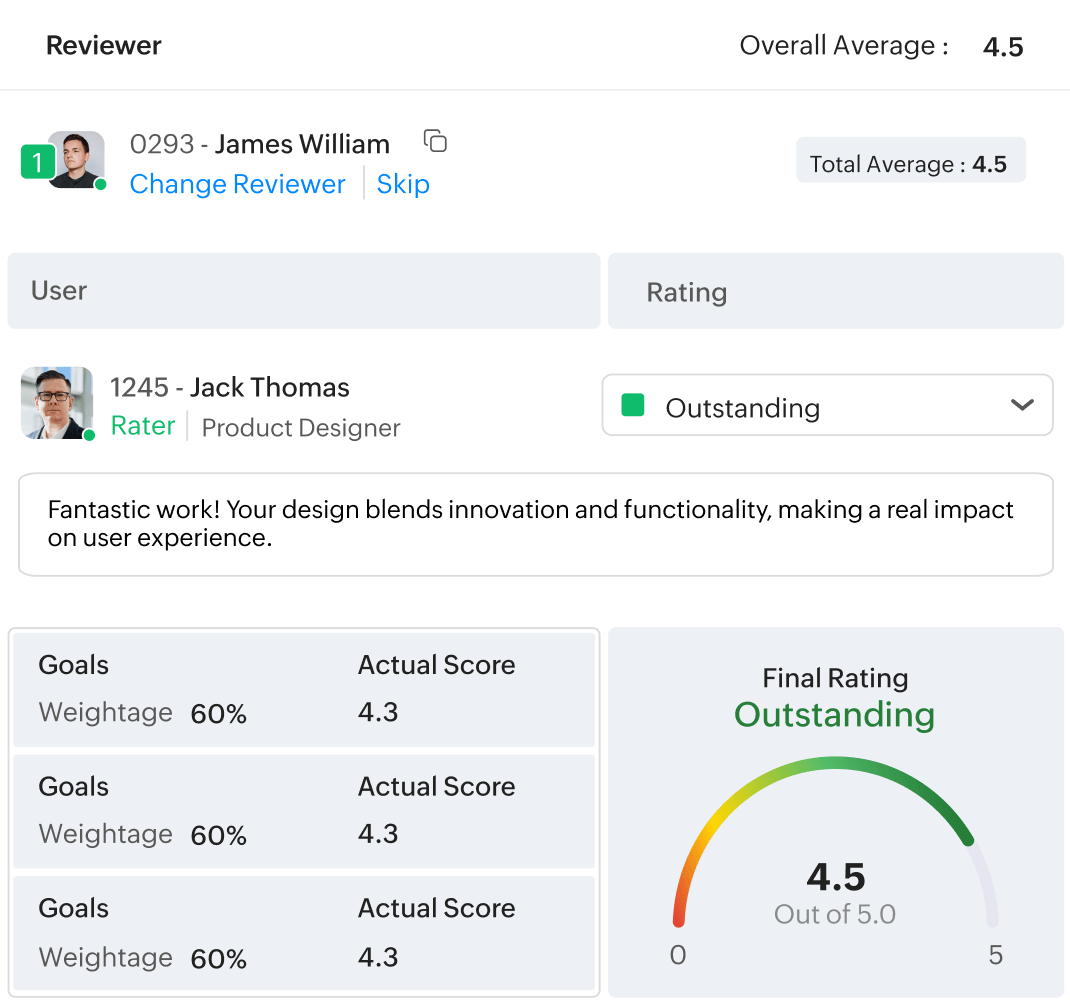Click the feedback comment text box

[535, 524]
